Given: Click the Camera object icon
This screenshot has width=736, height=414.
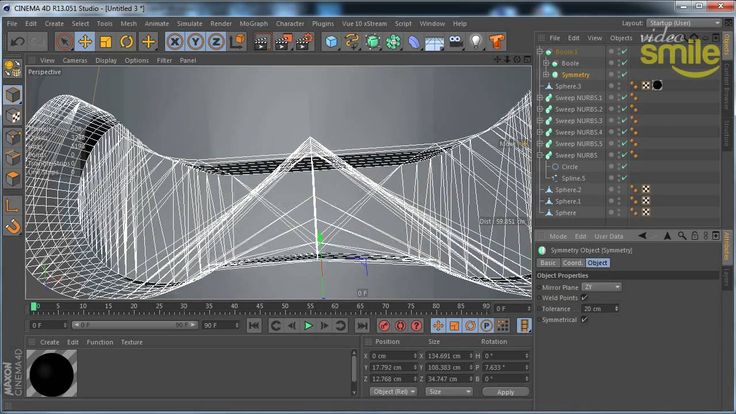Looking at the screenshot, I should [x=455, y=41].
